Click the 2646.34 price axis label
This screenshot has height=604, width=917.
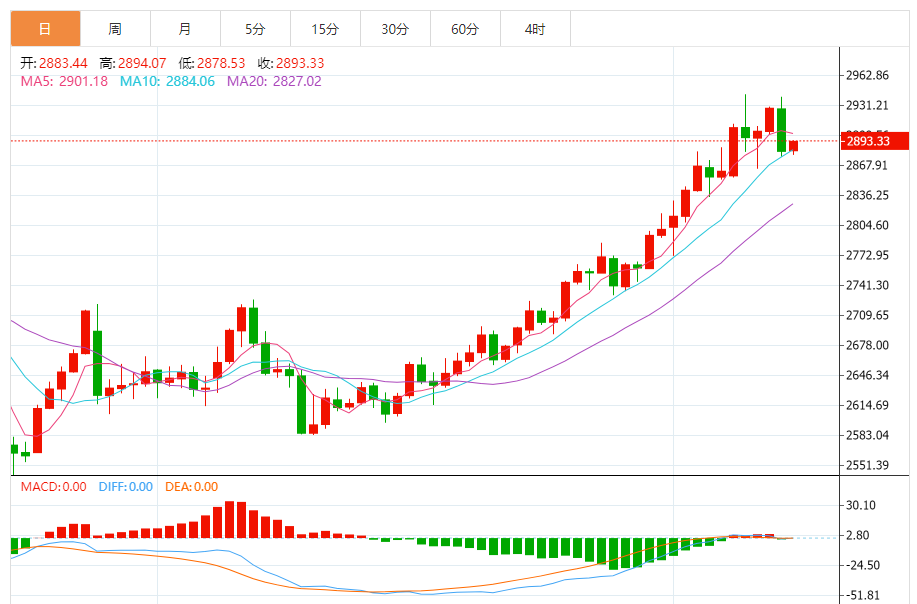click(867, 375)
